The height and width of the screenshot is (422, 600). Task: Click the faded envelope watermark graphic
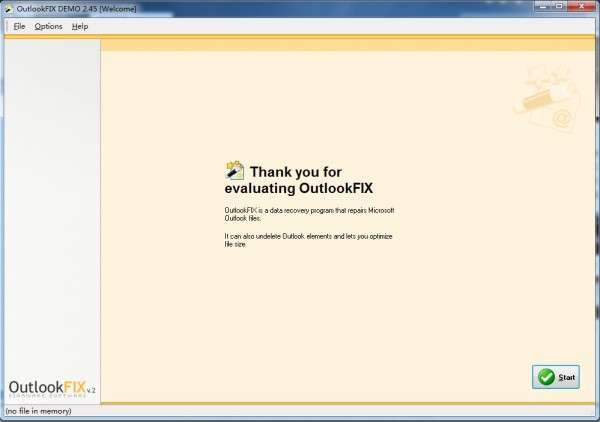click(x=548, y=99)
